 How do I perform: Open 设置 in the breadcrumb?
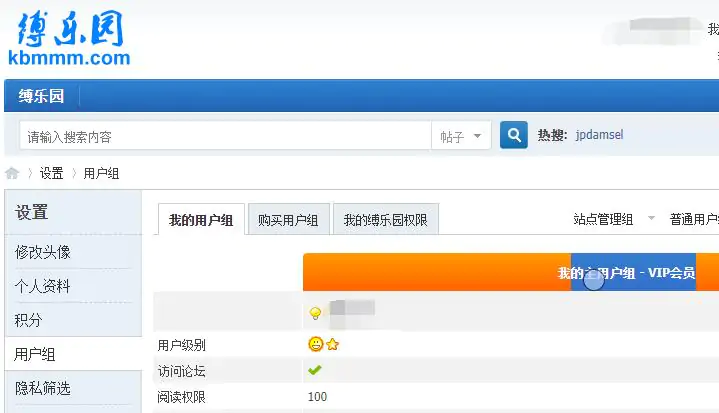(51, 173)
